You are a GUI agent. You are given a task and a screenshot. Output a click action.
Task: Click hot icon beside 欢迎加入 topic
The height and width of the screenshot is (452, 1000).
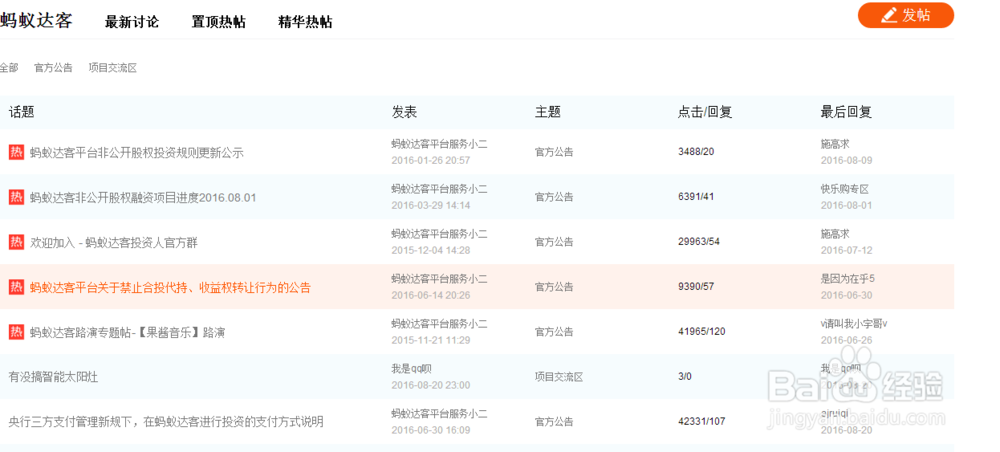click(x=16, y=242)
